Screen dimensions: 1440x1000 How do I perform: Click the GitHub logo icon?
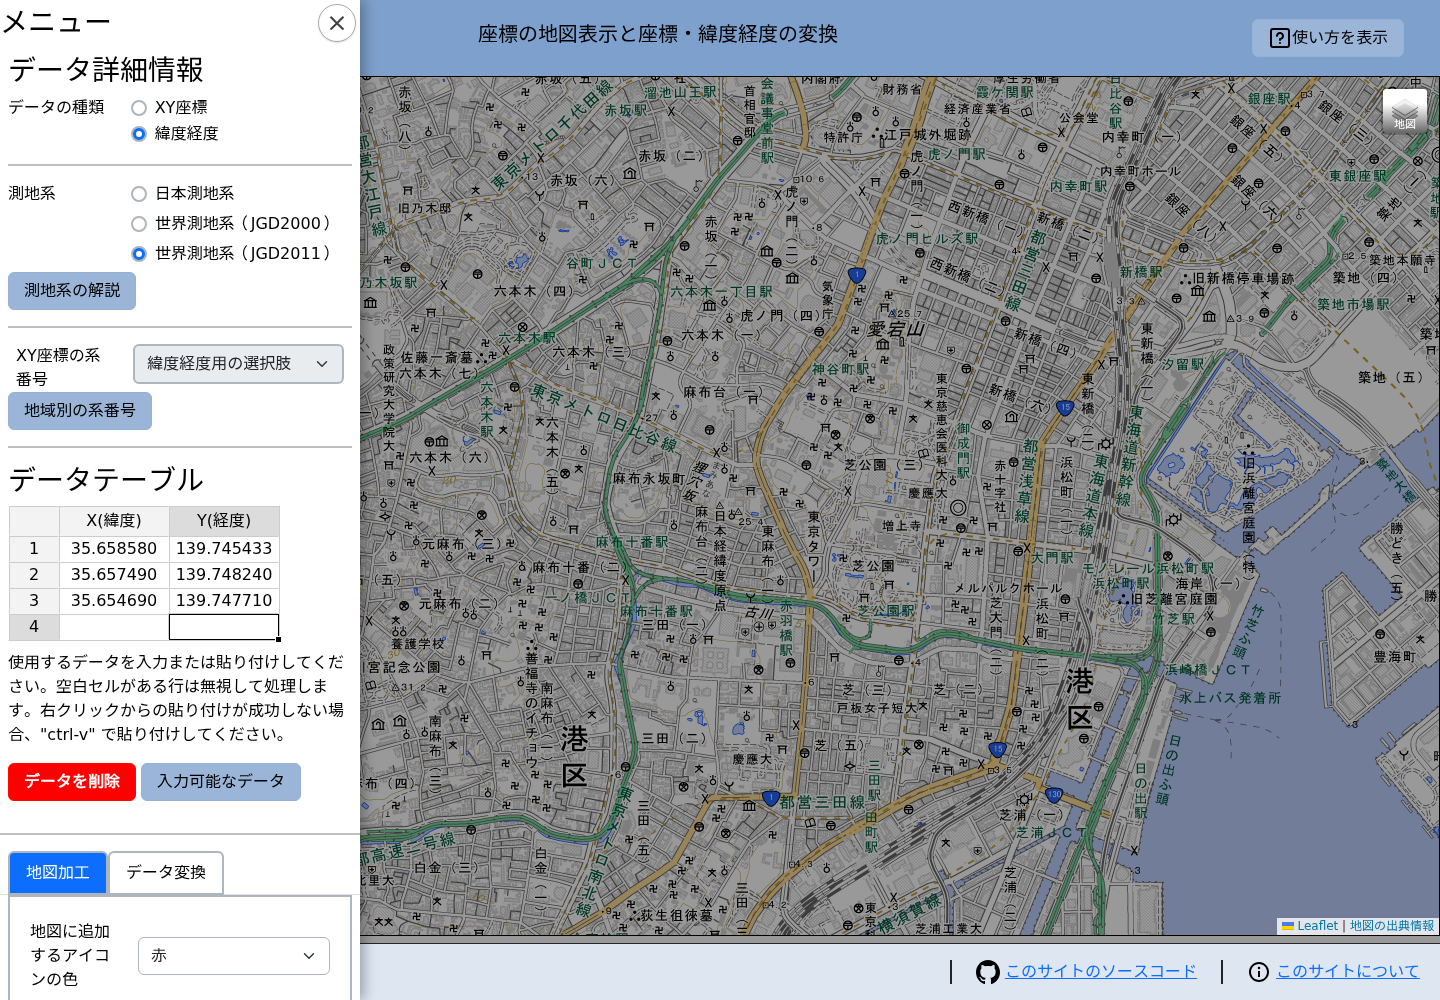pyautogui.click(x=988, y=972)
